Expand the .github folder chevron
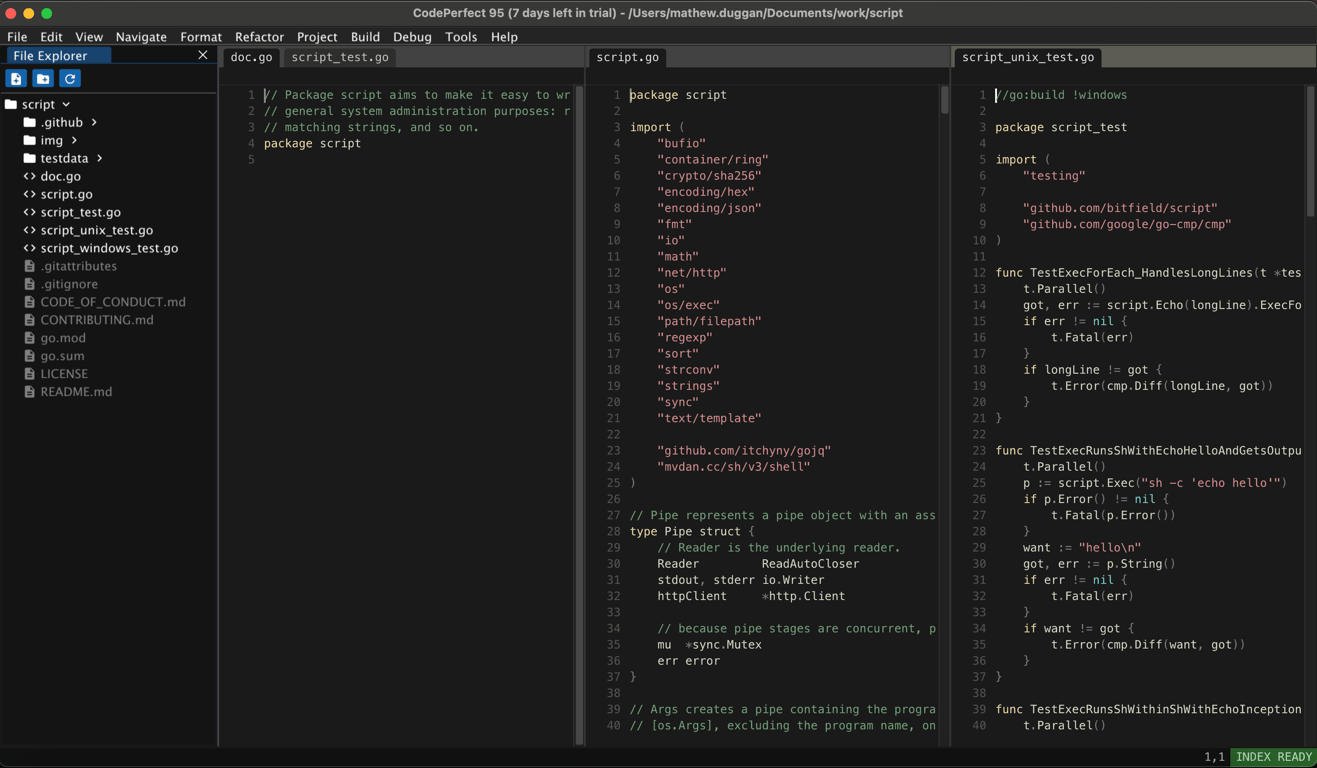 click(x=94, y=122)
